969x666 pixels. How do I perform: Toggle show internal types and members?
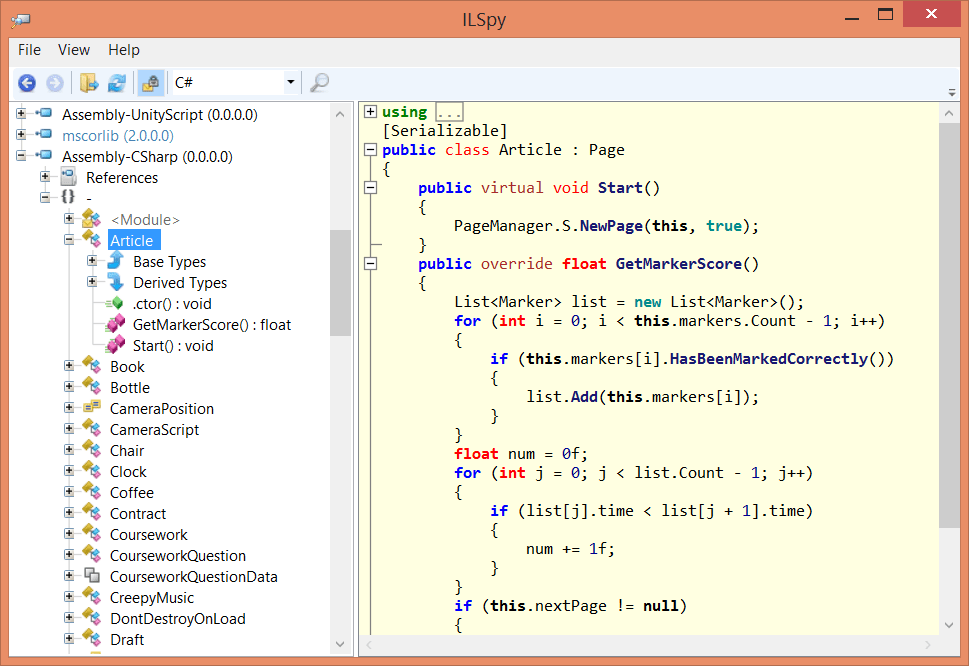[x=150, y=82]
